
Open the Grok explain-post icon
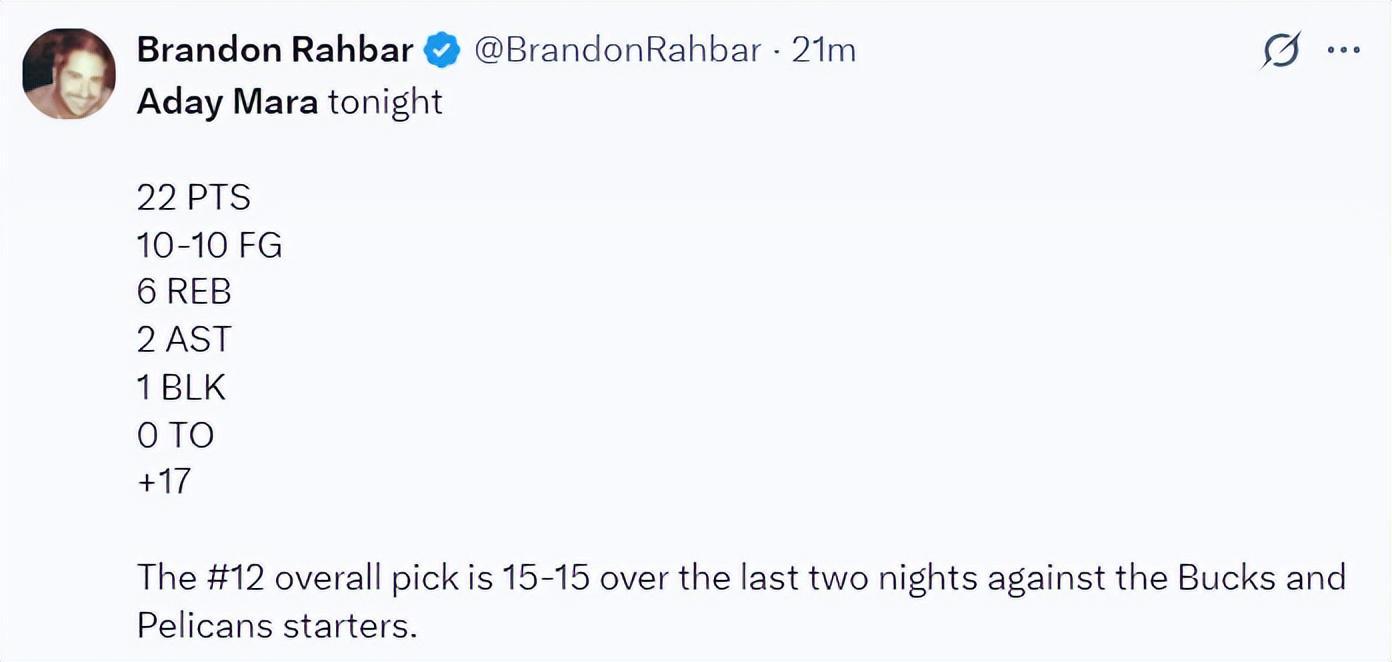click(x=1281, y=50)
